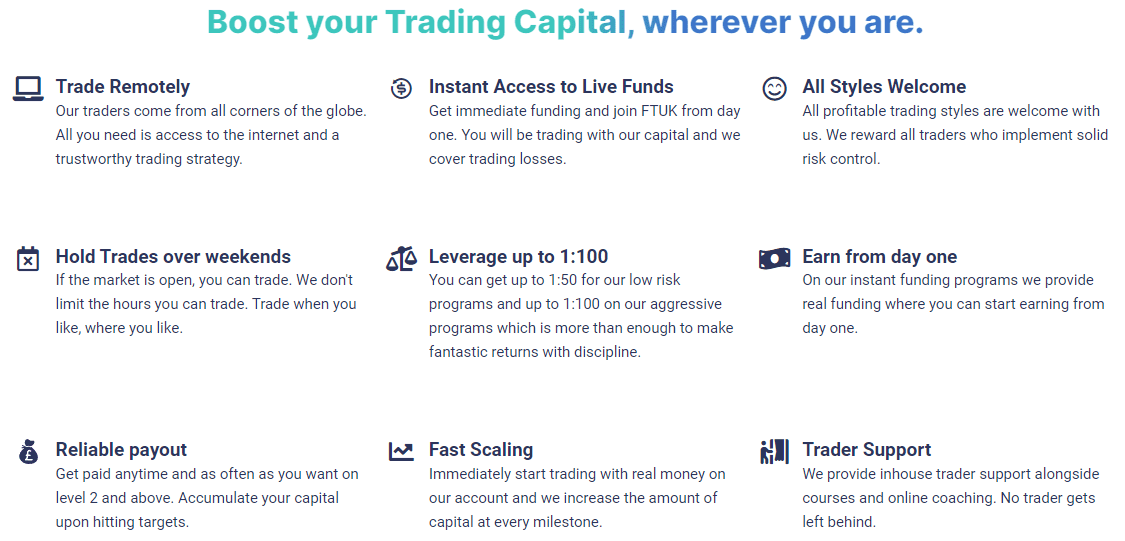This screenshot has height=541, width=1125.
Task: Select the Reliable payout heading
Action: tap(121, 450)
